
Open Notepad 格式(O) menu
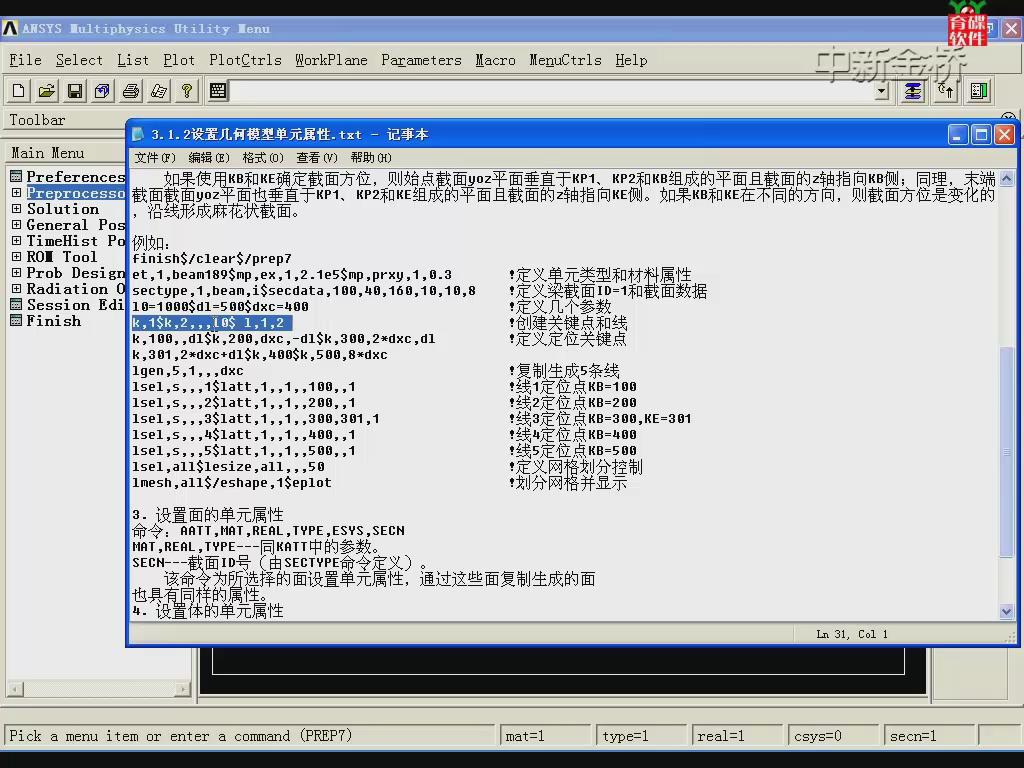(263, 157)
